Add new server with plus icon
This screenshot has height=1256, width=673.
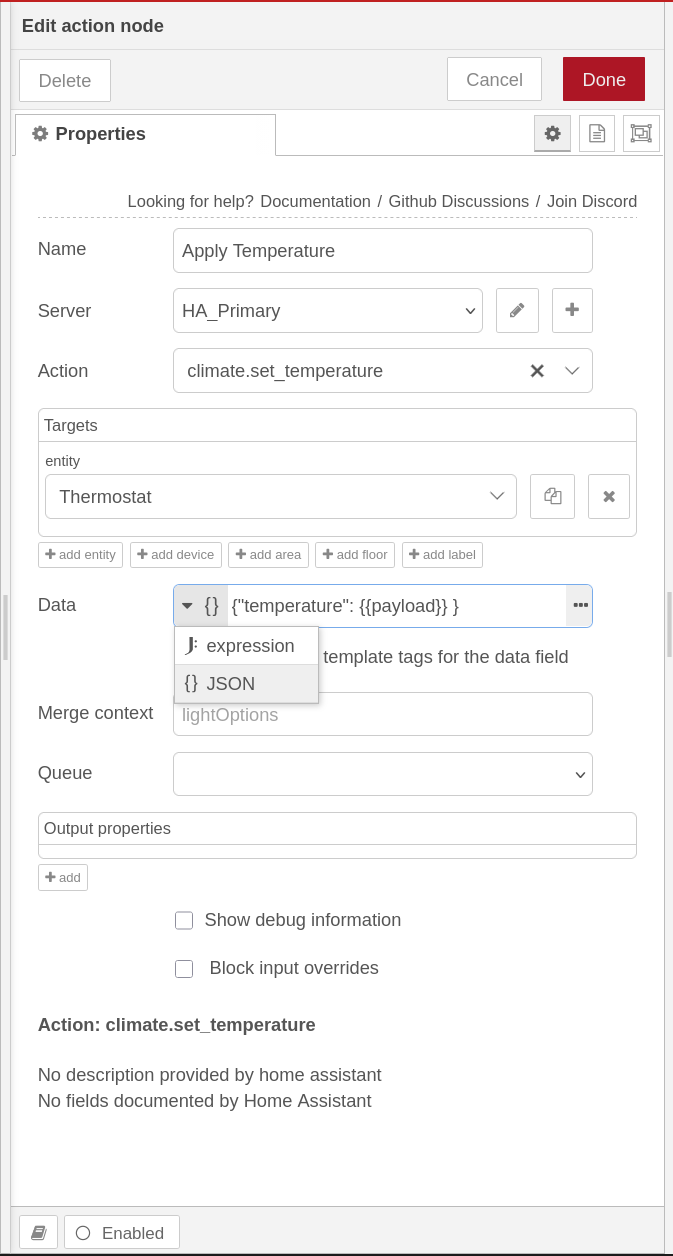tap(571, 310)
